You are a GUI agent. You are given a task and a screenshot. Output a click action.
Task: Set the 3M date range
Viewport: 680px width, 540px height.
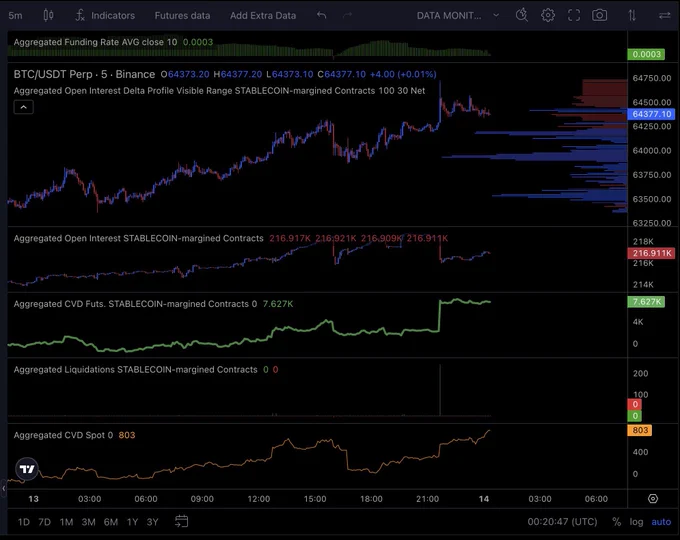[x=88, y=522]
